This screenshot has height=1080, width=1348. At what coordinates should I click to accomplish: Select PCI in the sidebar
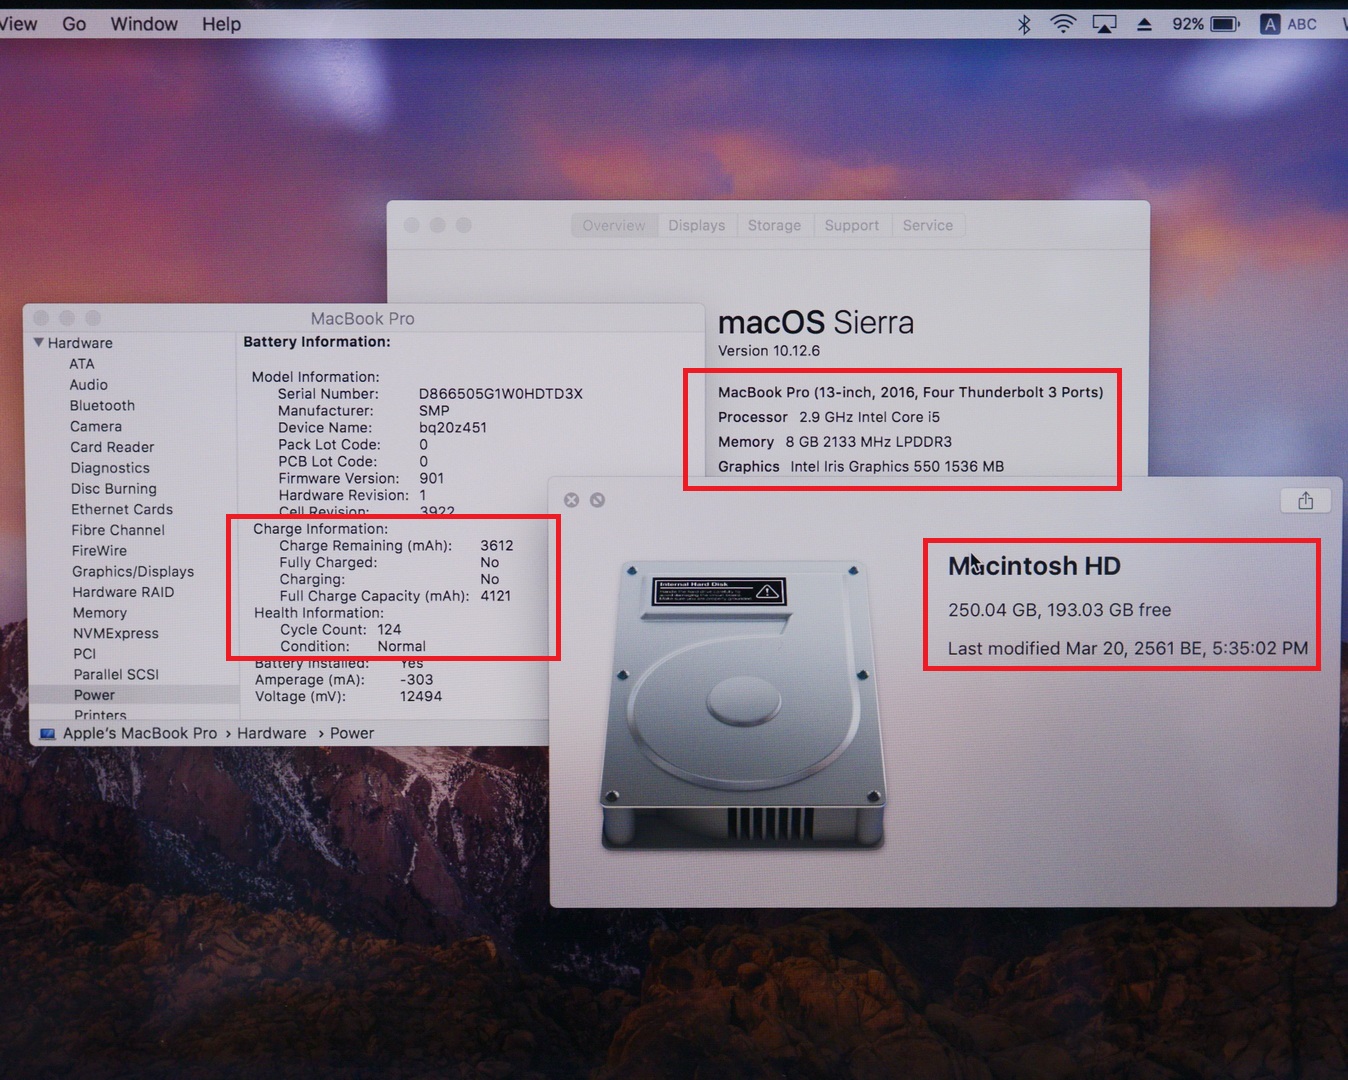pyautogui.click(x=85, y=654)
